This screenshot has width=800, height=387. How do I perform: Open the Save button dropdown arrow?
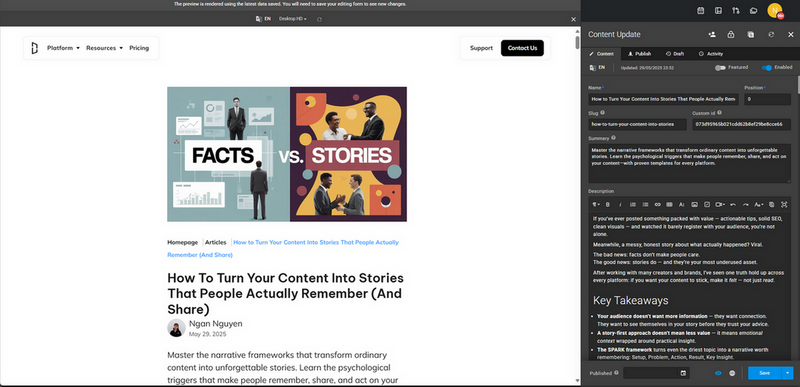point(788,373)
